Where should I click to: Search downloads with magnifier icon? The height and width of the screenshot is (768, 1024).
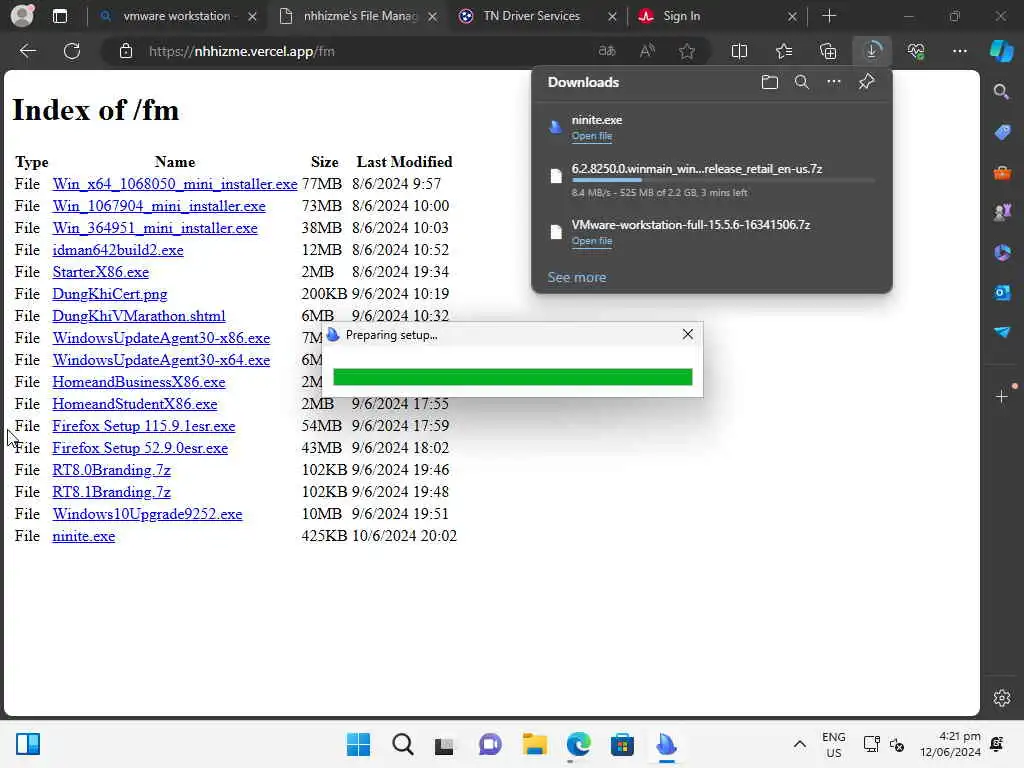[801, 82]
